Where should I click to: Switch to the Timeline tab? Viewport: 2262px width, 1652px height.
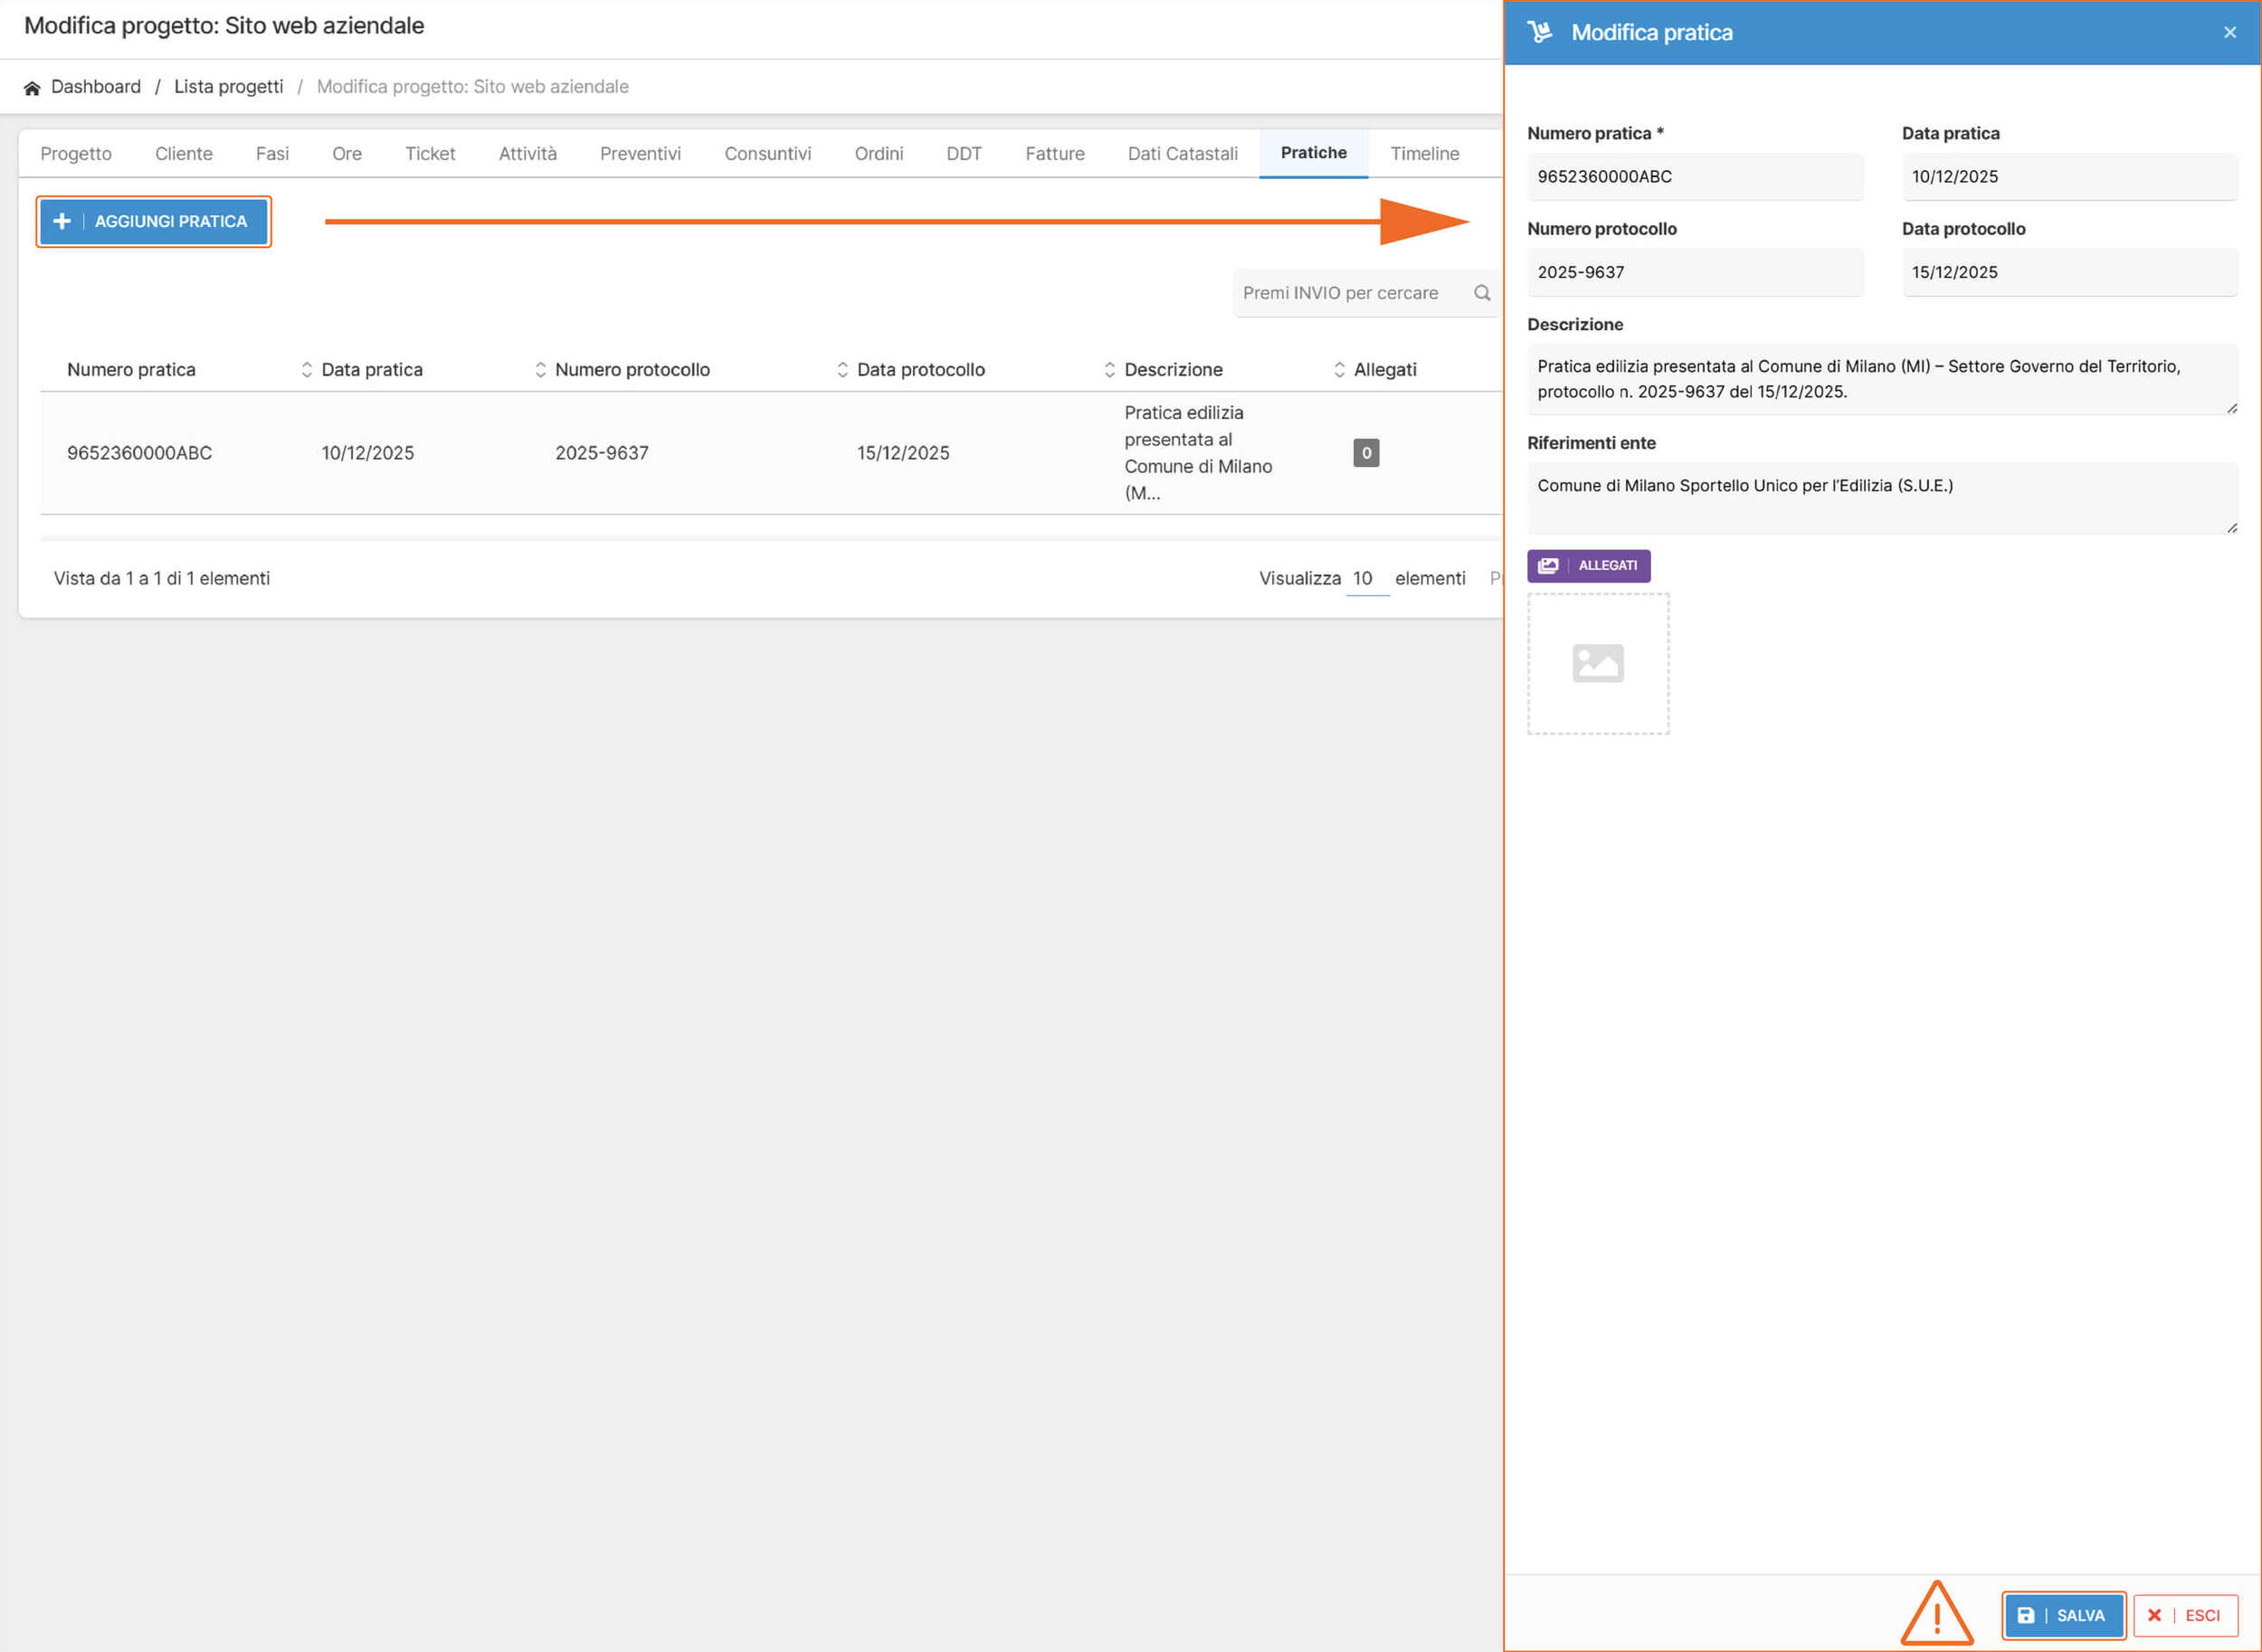[x=1424, y=154]
